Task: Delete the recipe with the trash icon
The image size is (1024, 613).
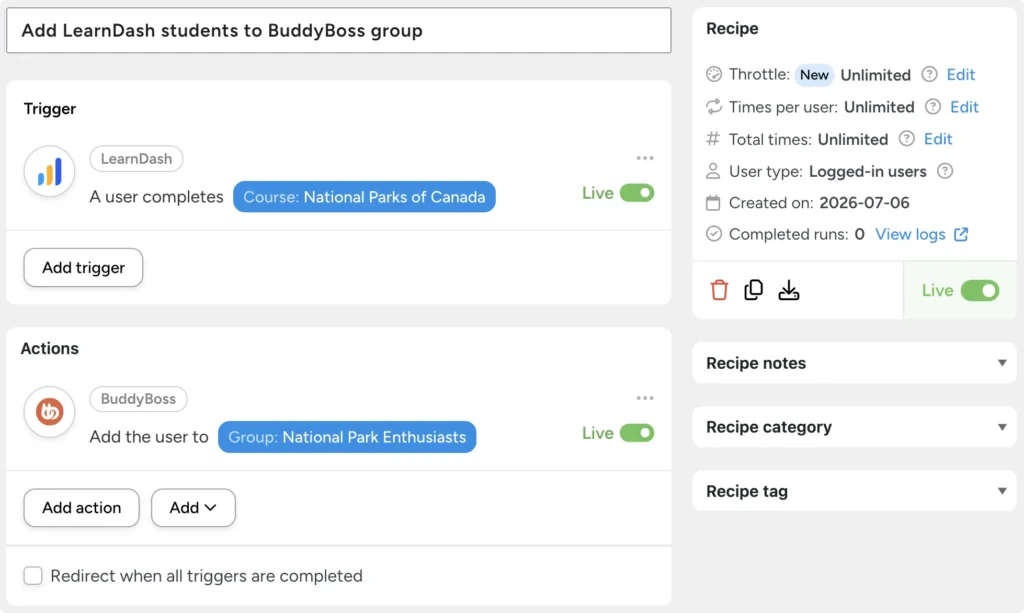Action: (x=719, y=290)
